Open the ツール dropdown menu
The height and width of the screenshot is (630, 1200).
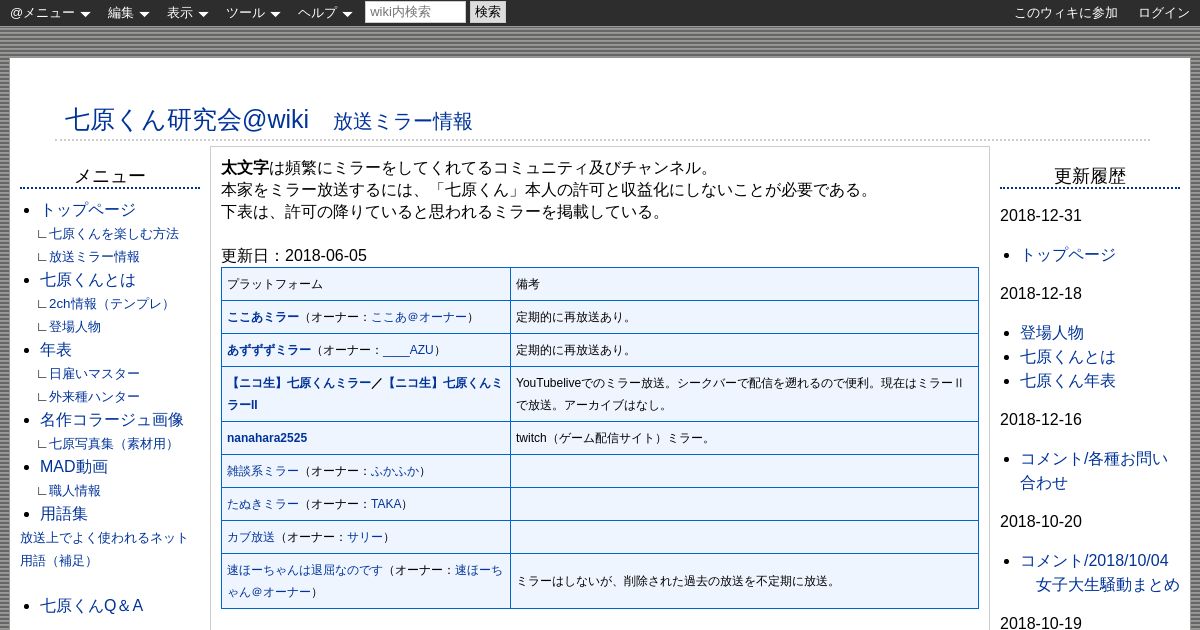pyautogui.click(x=253, y=13)
